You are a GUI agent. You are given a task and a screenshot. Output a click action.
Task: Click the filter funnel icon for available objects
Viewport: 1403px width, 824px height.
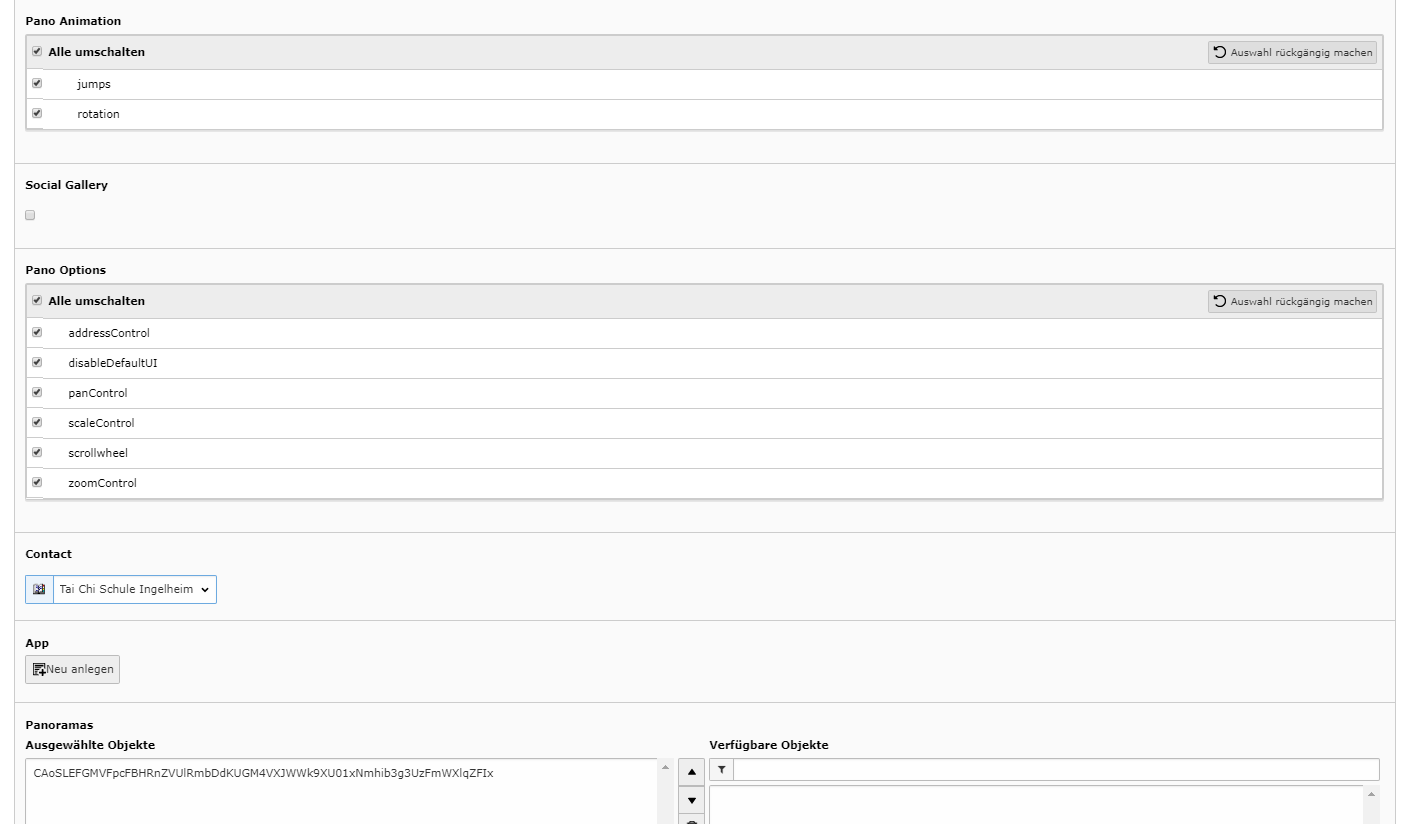point(722,770)
